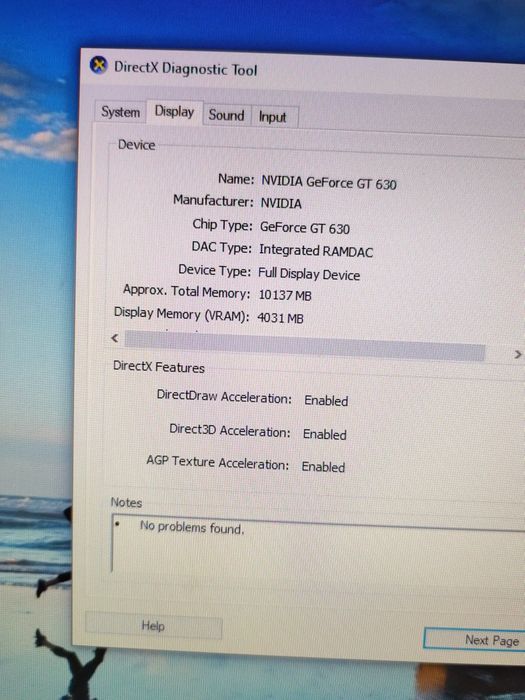
Task: Click the Display Memory value 4031 MB
Action: click(280, 318)
